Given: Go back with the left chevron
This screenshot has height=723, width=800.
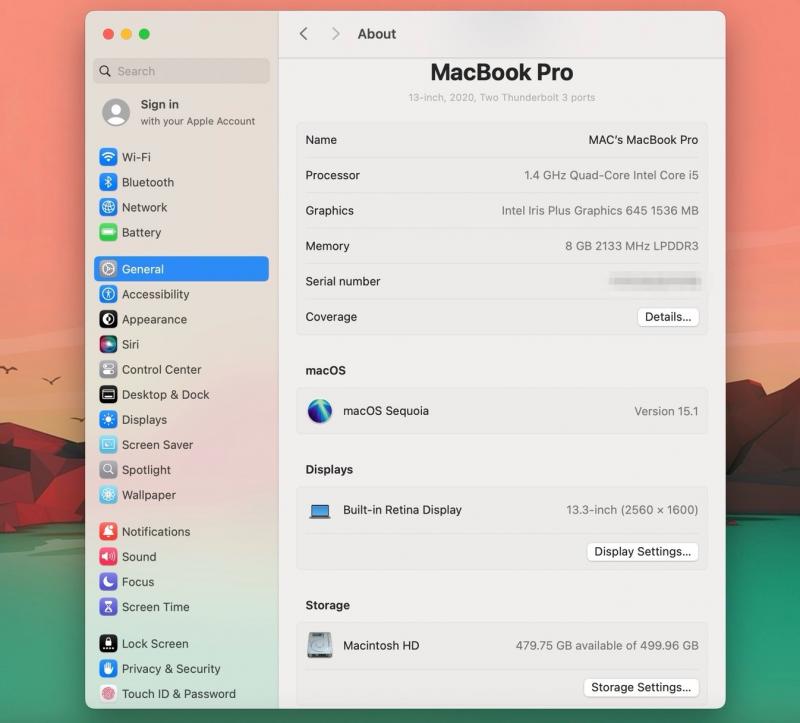Looking at the screenshot, I should tap(304, 34).
